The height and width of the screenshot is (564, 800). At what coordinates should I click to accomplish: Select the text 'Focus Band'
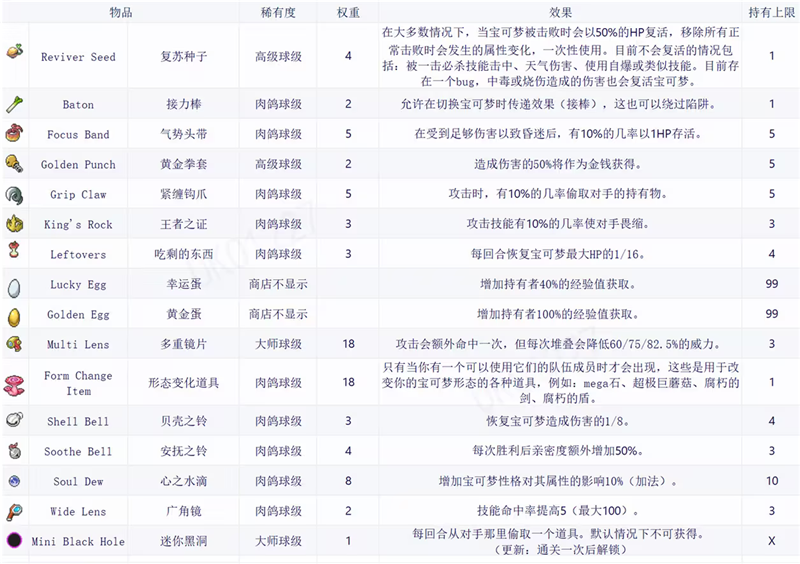78,135
